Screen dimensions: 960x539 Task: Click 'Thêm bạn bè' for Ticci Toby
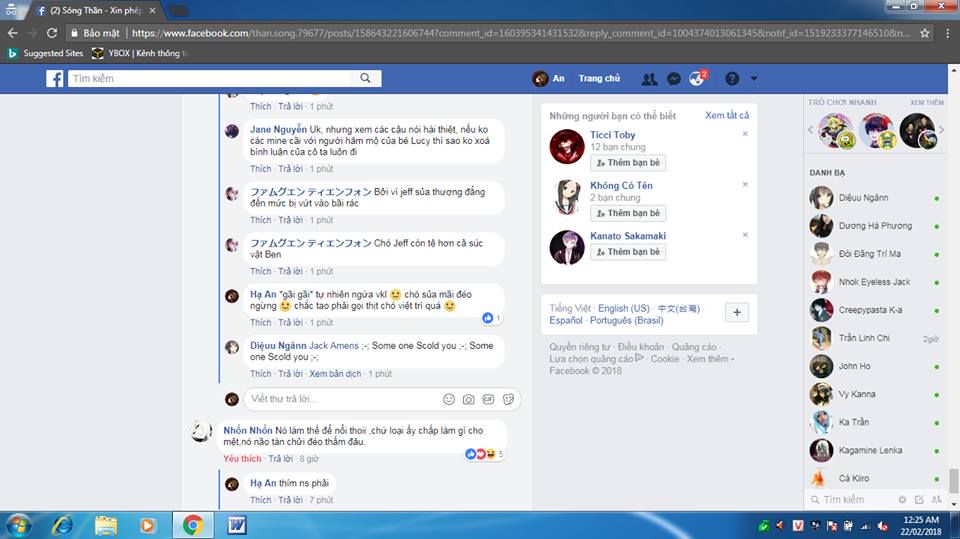(x=628, y=162)
